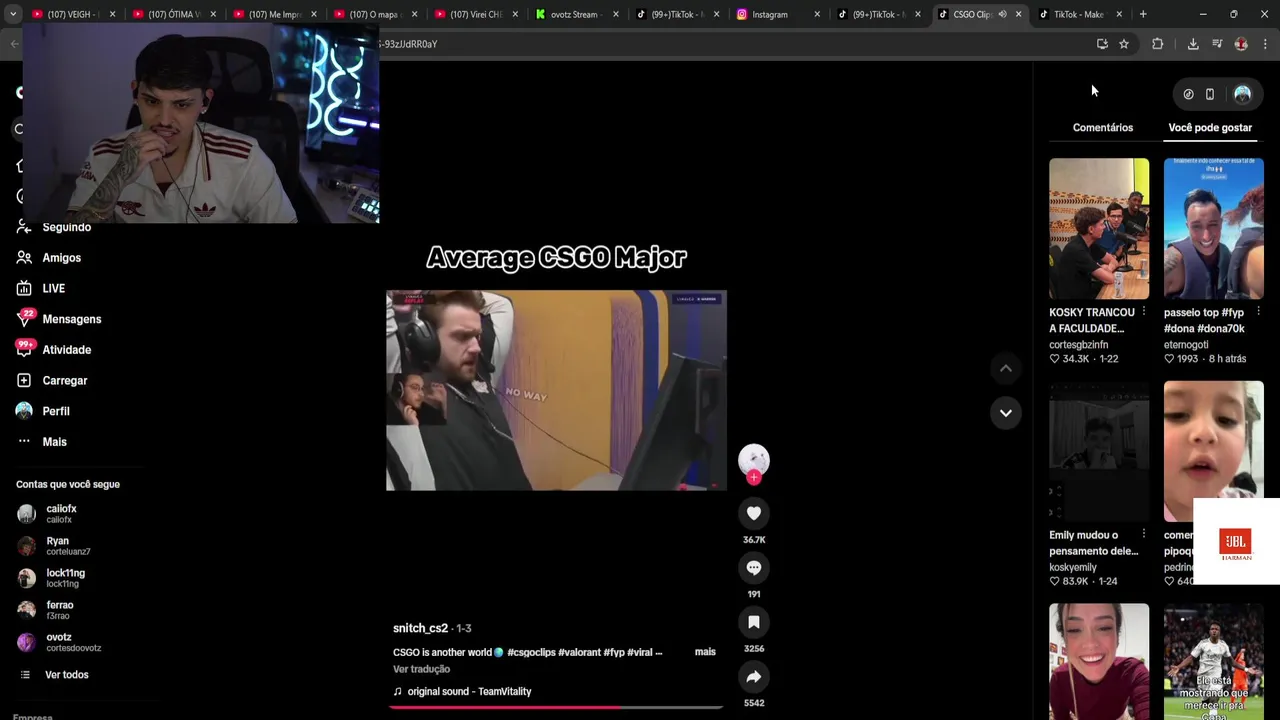Go to the next video with the down arrow
Image resolution: width=1280 pixels, height=720 pixels.
(x=1006, y=413)
